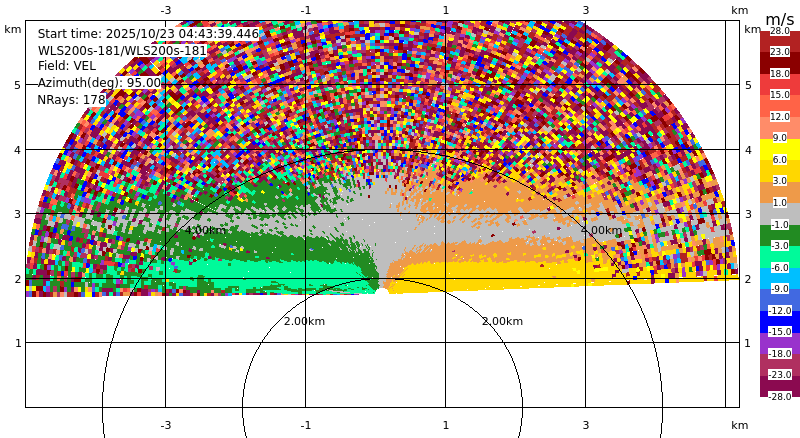Click the '28.0' colorbar label
This screenshot has width=800, height=438.
pos(780,31)
